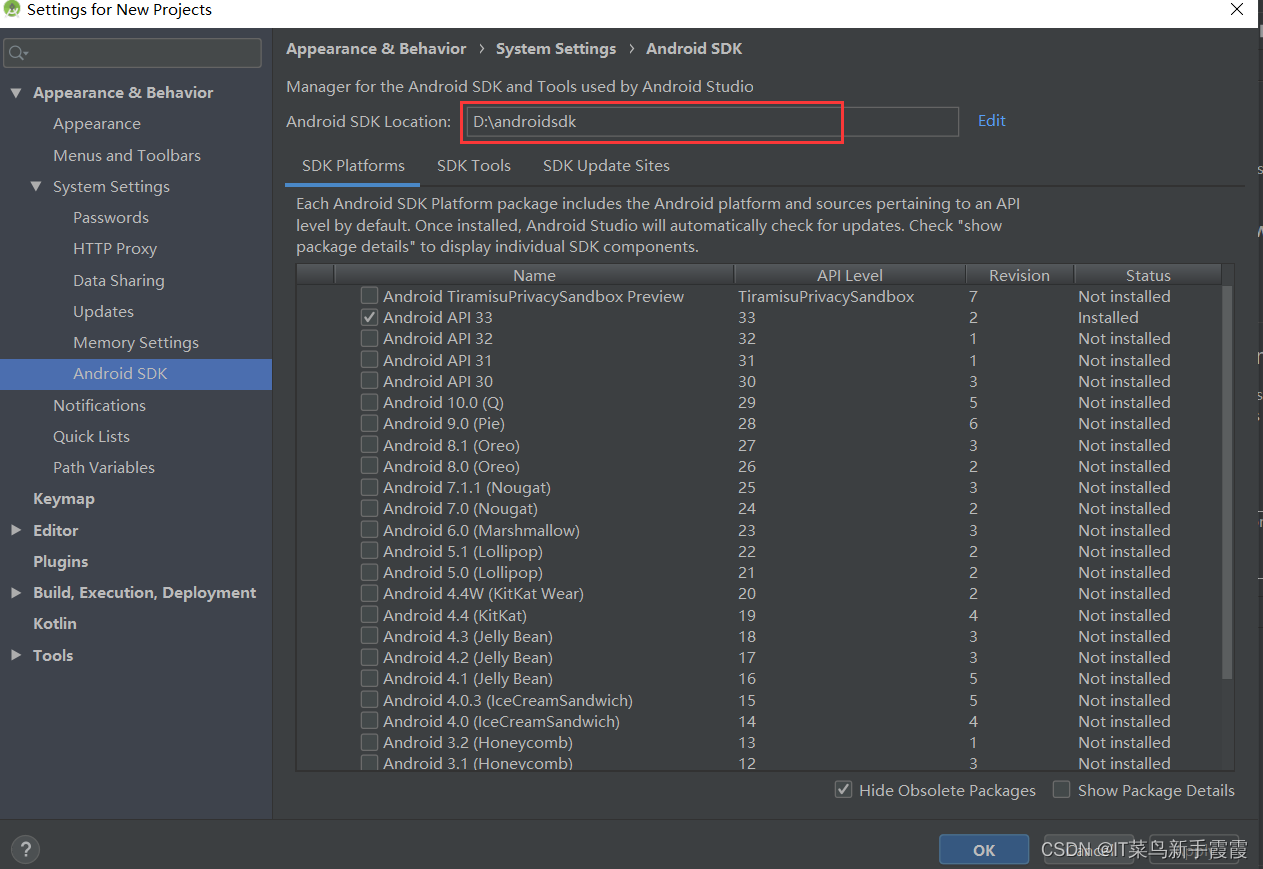
Task: Click the OK button
Action: [x=984, y=850]
